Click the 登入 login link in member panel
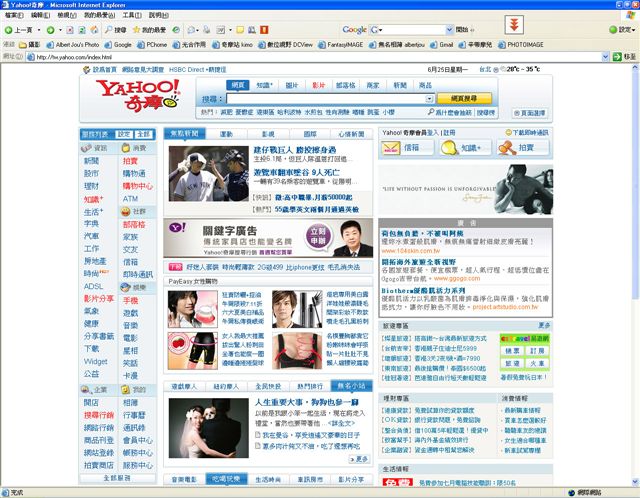 (433, 133)
